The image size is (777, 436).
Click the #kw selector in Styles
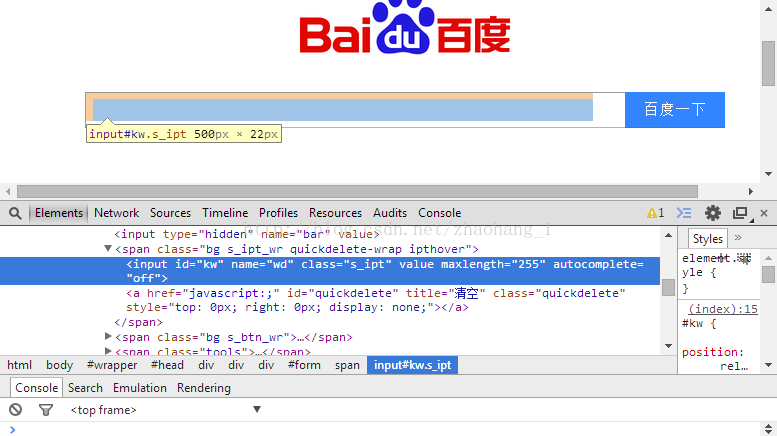tap(692, 324)
